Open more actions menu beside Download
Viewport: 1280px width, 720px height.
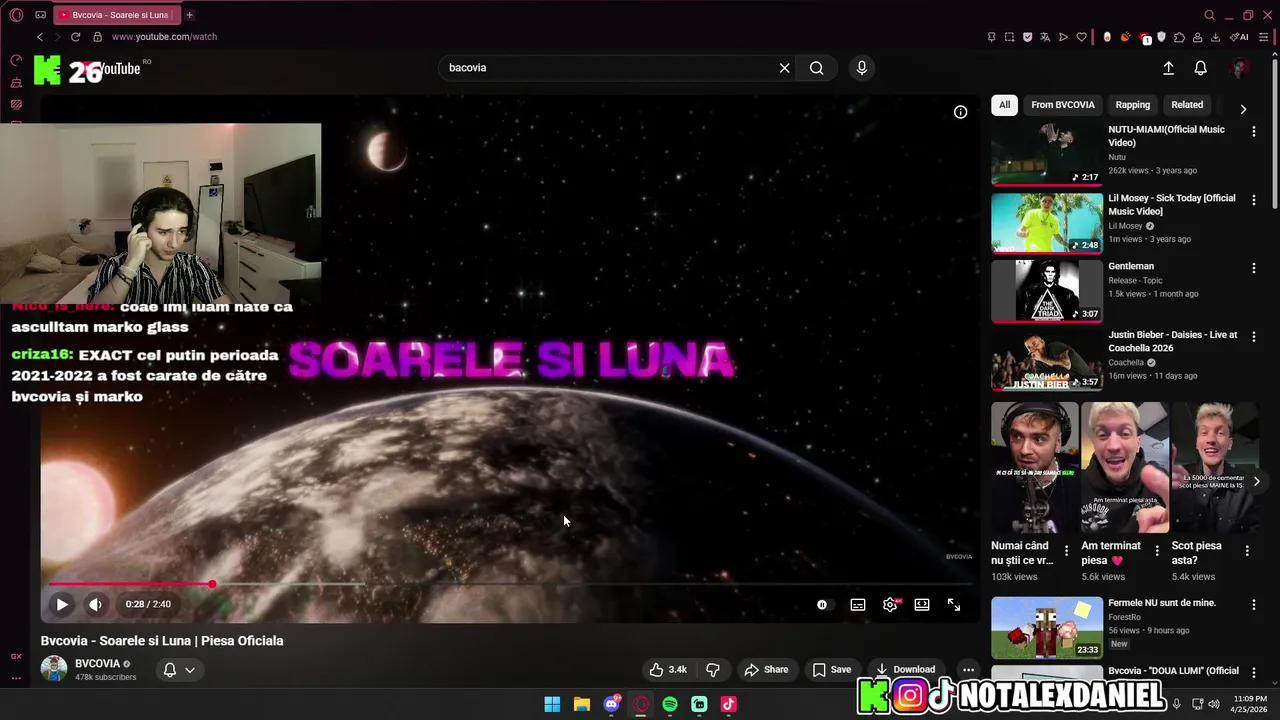tap(968, 670)
